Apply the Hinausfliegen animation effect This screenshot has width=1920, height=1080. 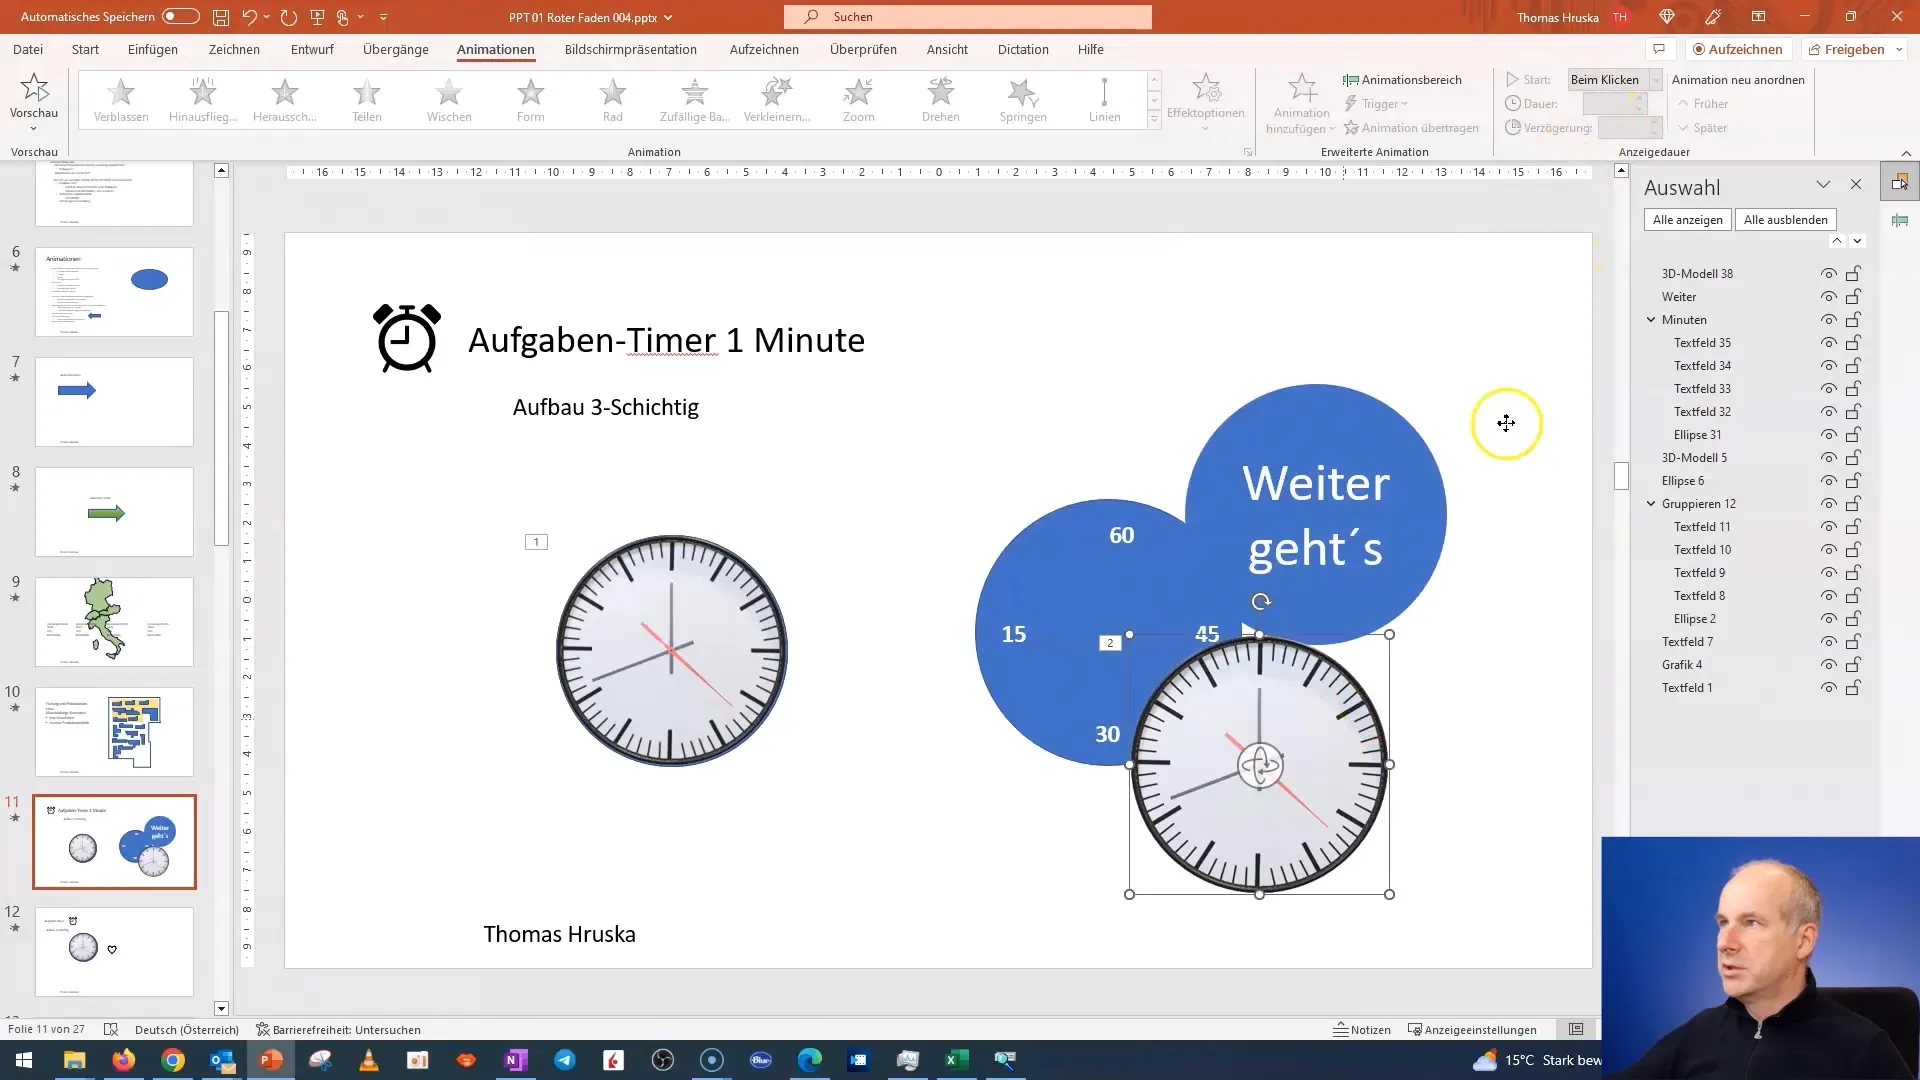(x=203, y=100)
